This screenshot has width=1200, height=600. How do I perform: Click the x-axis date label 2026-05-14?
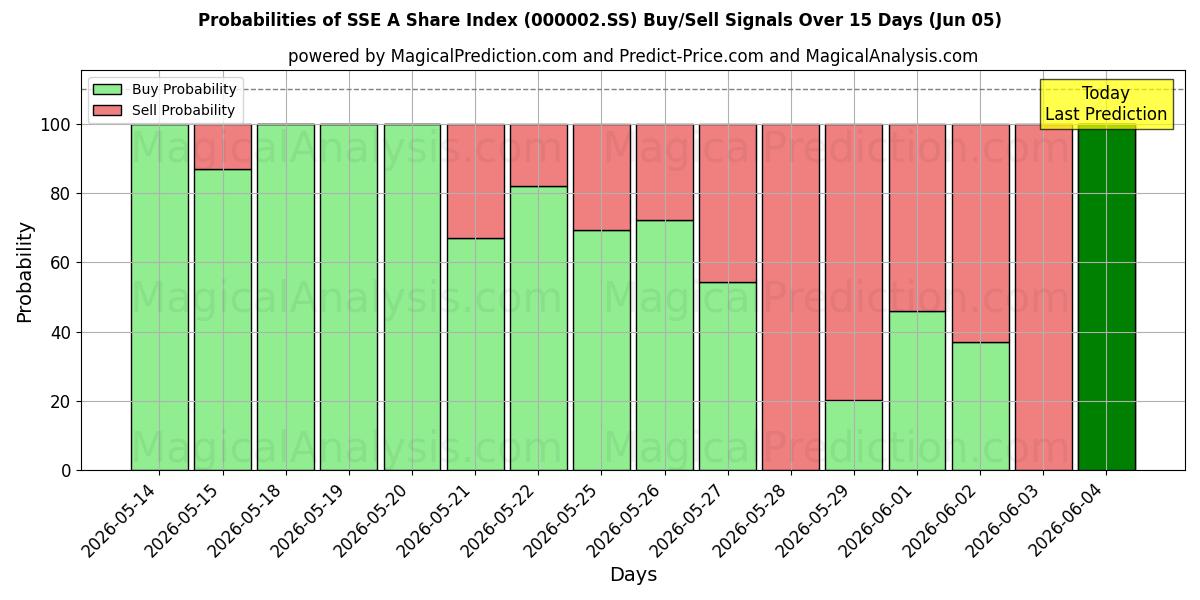coord(121,518)
